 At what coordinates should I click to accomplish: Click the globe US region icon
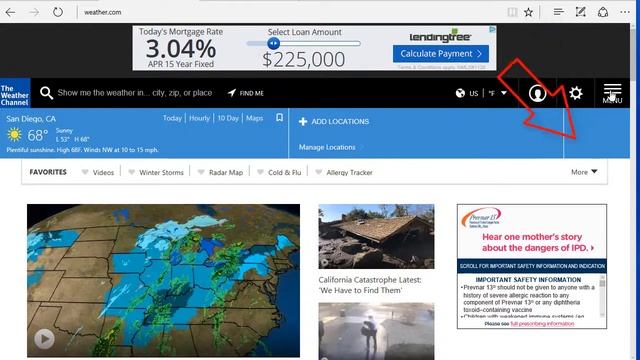460,93
